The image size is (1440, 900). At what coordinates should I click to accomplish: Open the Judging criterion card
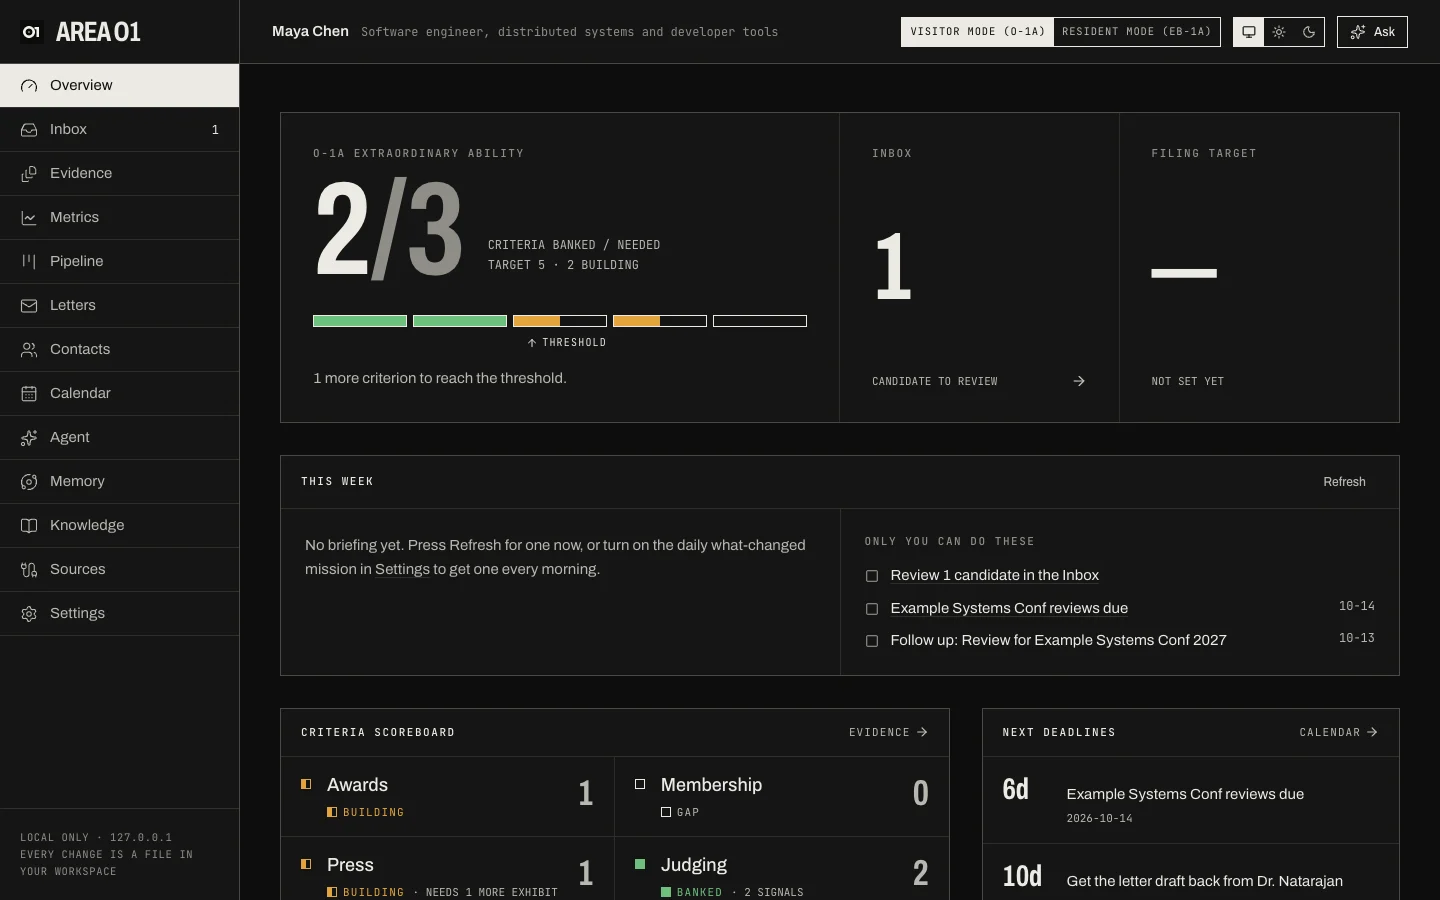(781, 869)
